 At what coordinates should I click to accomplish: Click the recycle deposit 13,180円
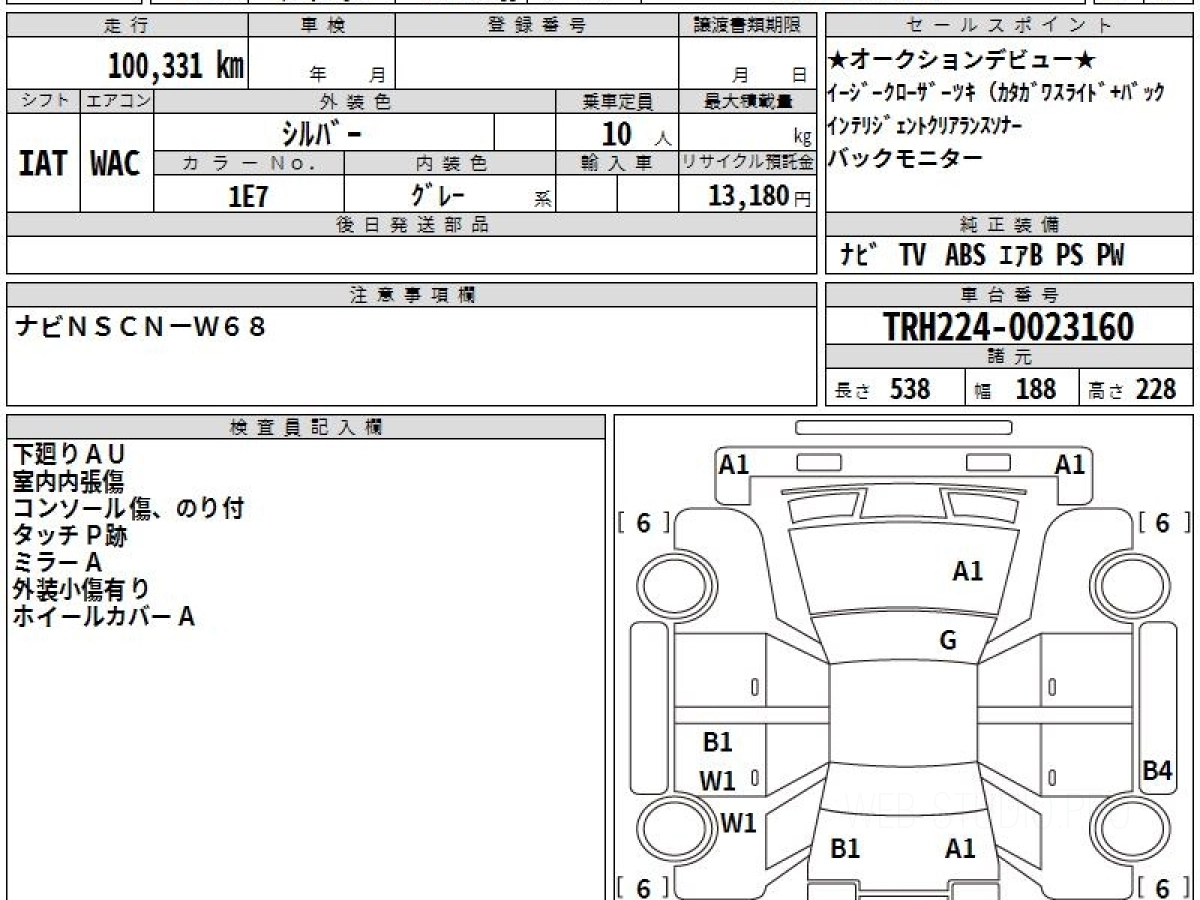click(x=759, y=196)
